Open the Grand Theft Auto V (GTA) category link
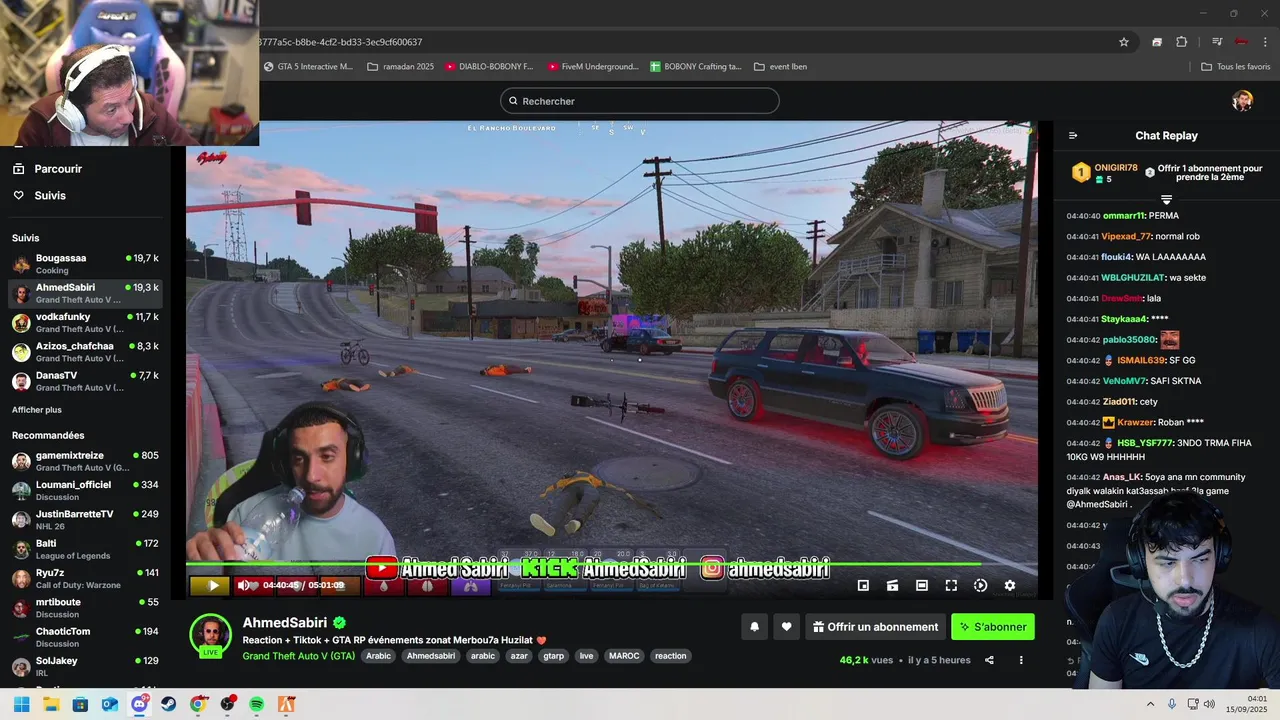 pos(299,656)
